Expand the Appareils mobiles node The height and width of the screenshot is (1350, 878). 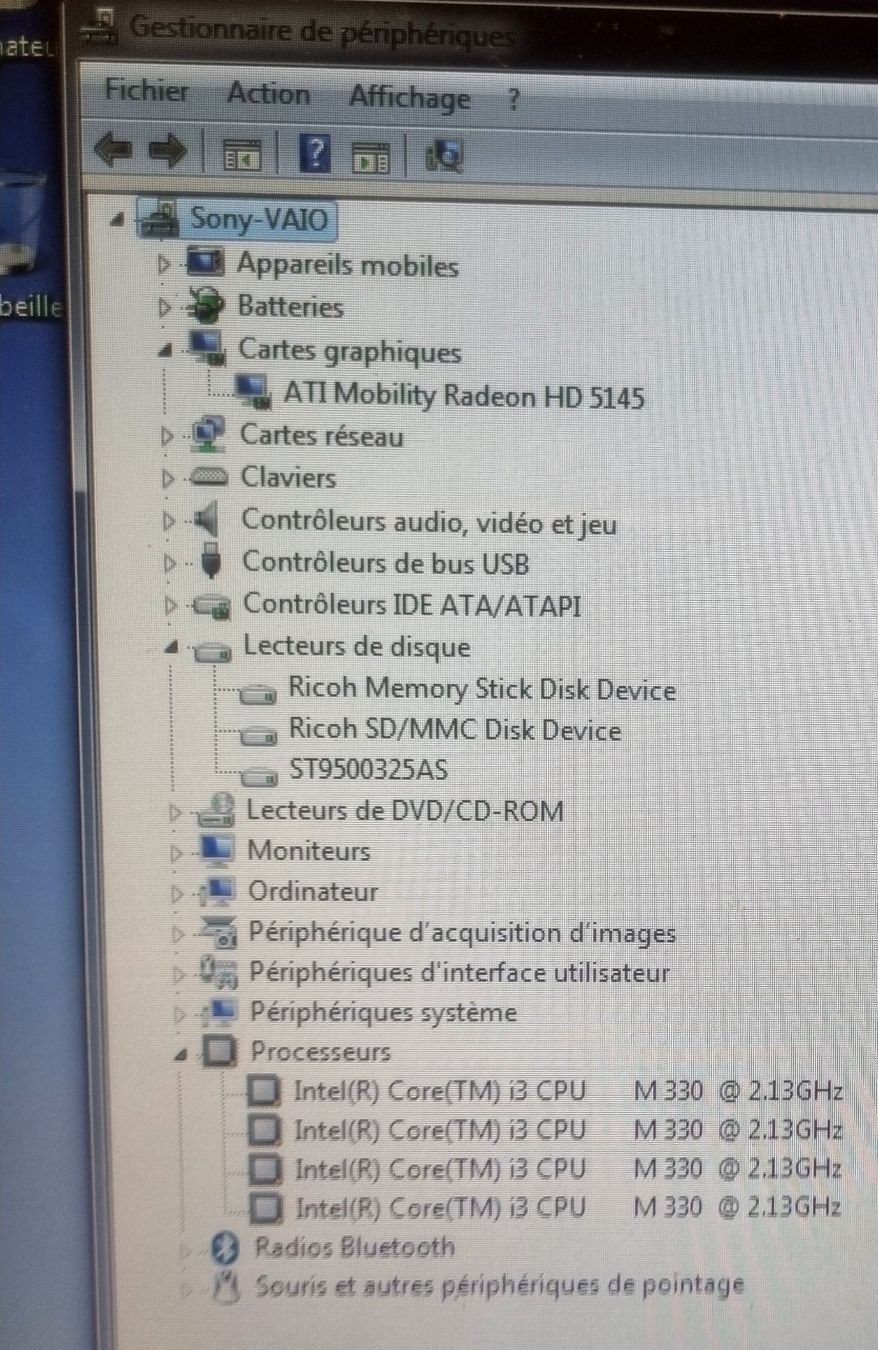[166, 265]
